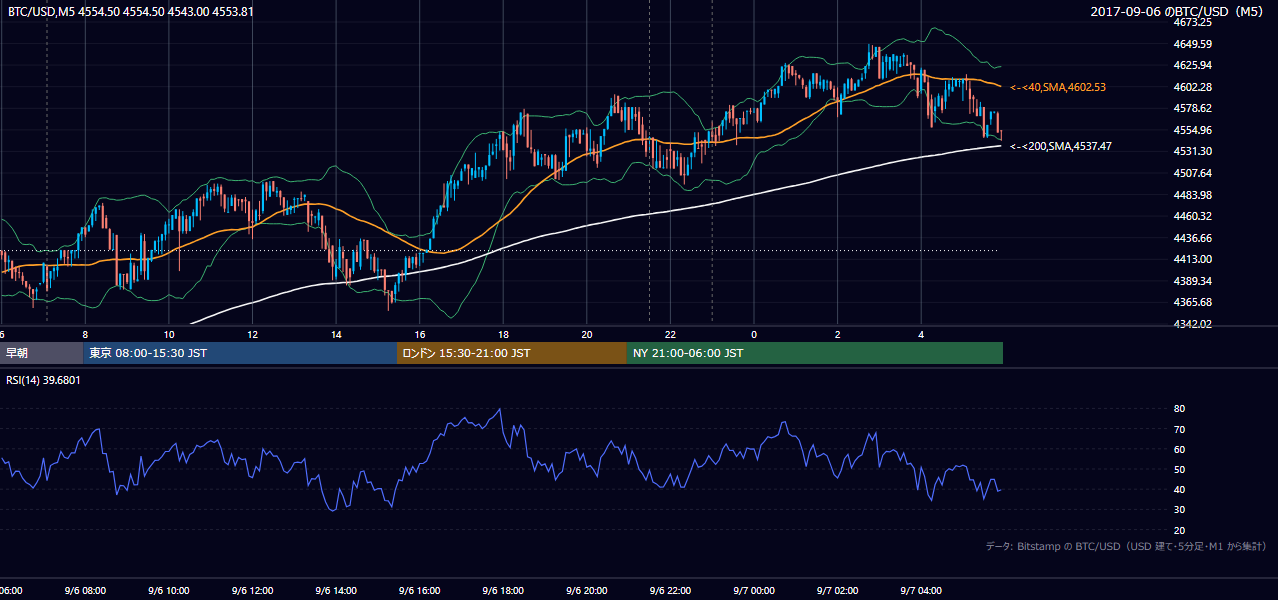Click the 9/6 08:00 time axis label
This screenshot has height=600, width=1278.
point(84,591)
